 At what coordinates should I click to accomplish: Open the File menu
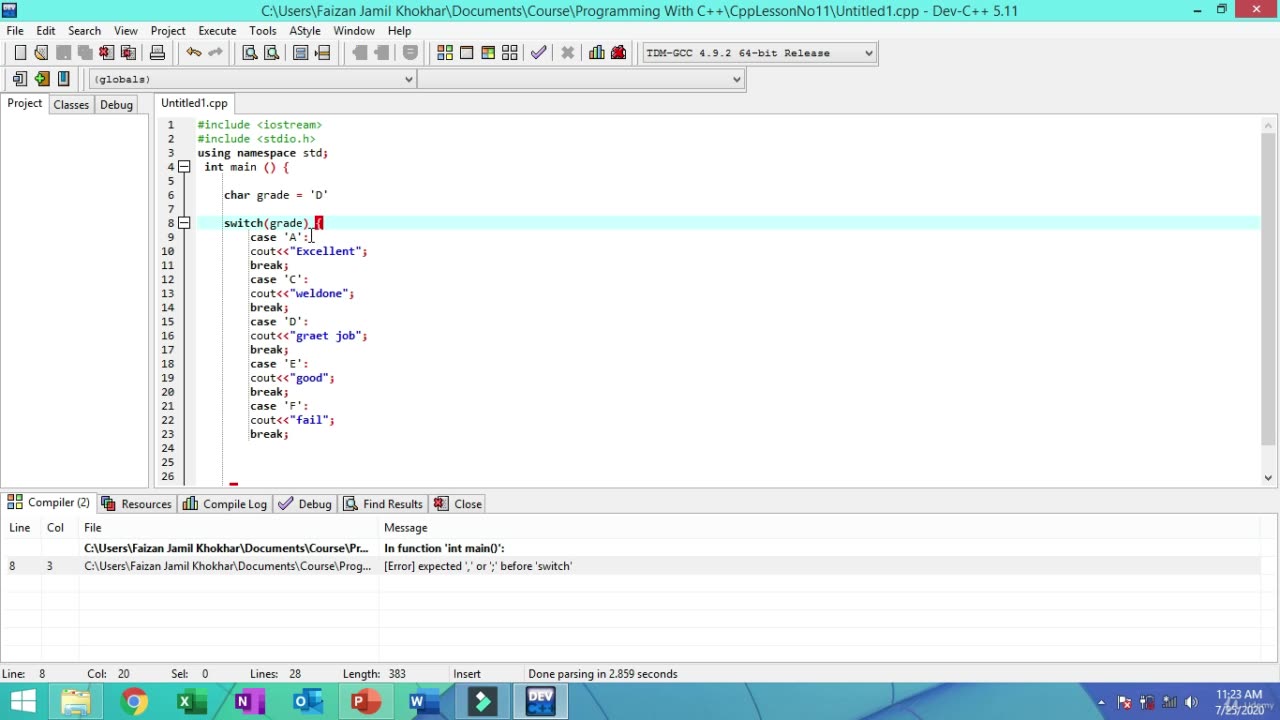[15, 31]
